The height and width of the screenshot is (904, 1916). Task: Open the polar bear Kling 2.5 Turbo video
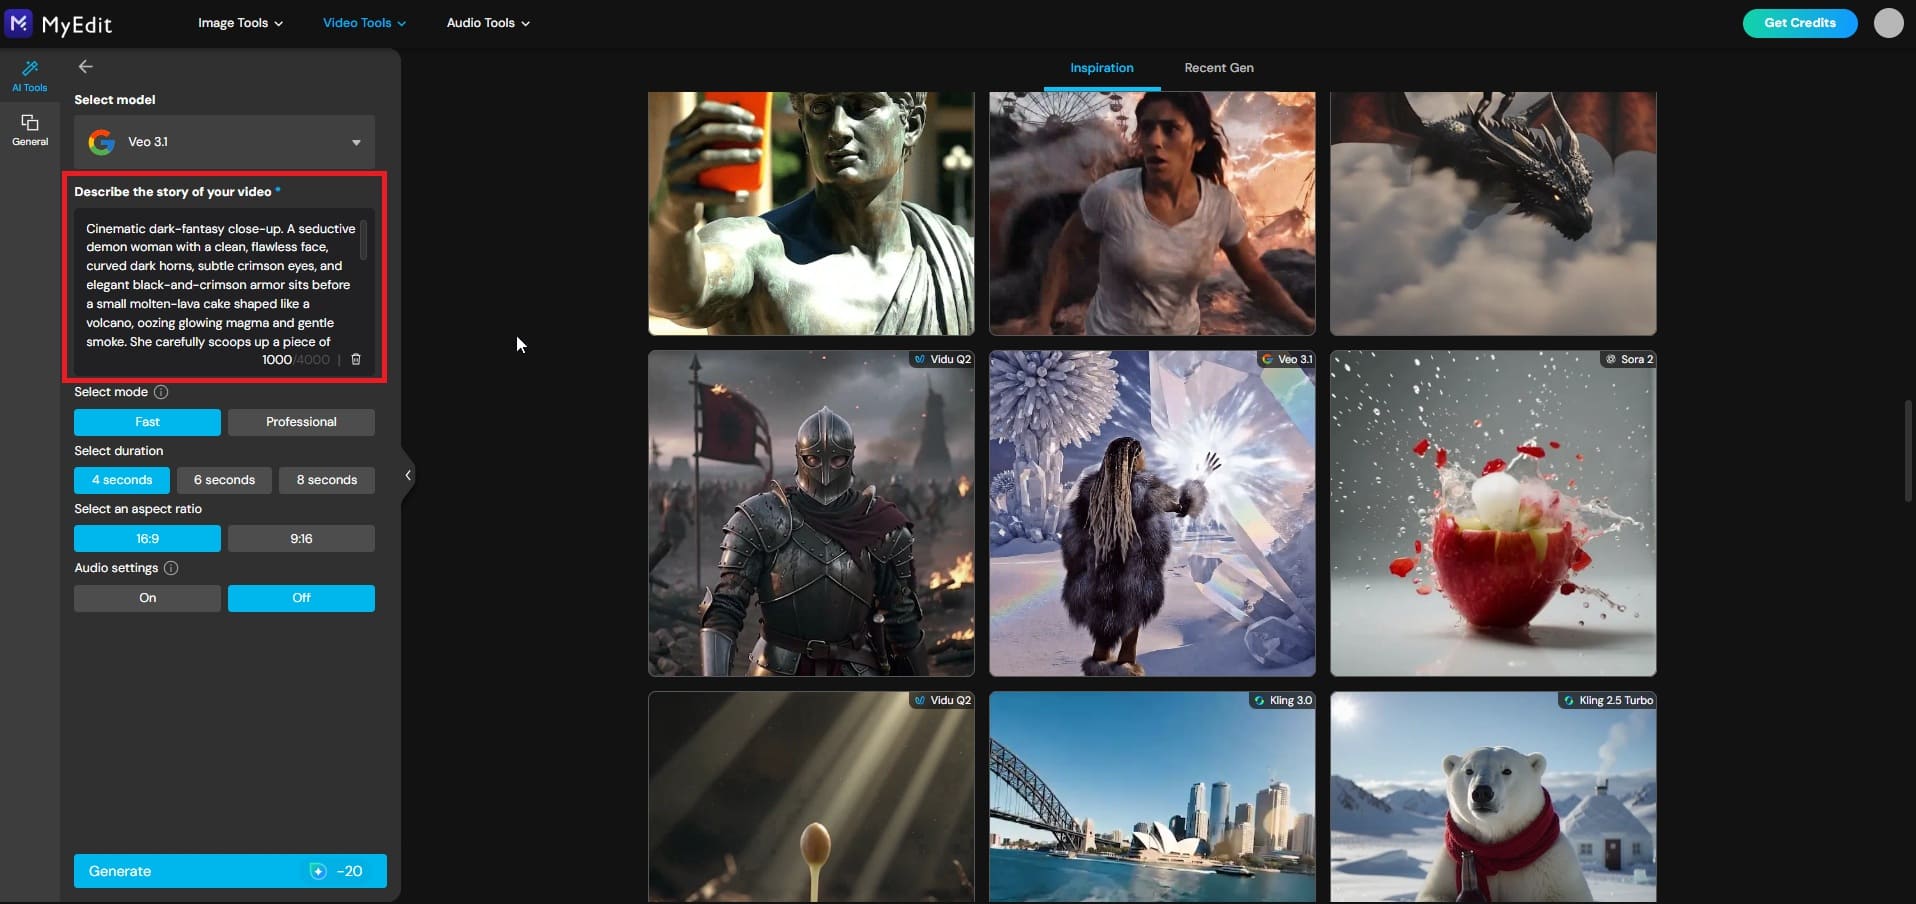coord(1491,800)
